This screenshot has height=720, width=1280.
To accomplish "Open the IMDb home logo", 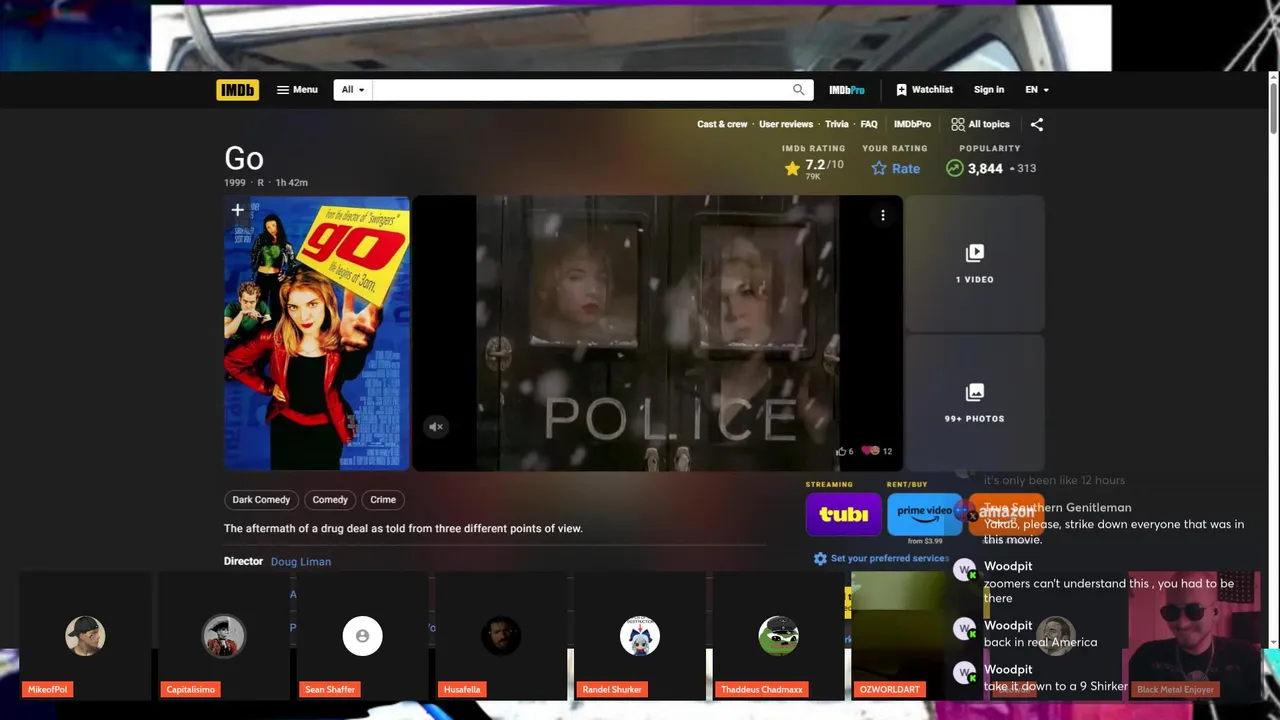I will coord(237,90).
